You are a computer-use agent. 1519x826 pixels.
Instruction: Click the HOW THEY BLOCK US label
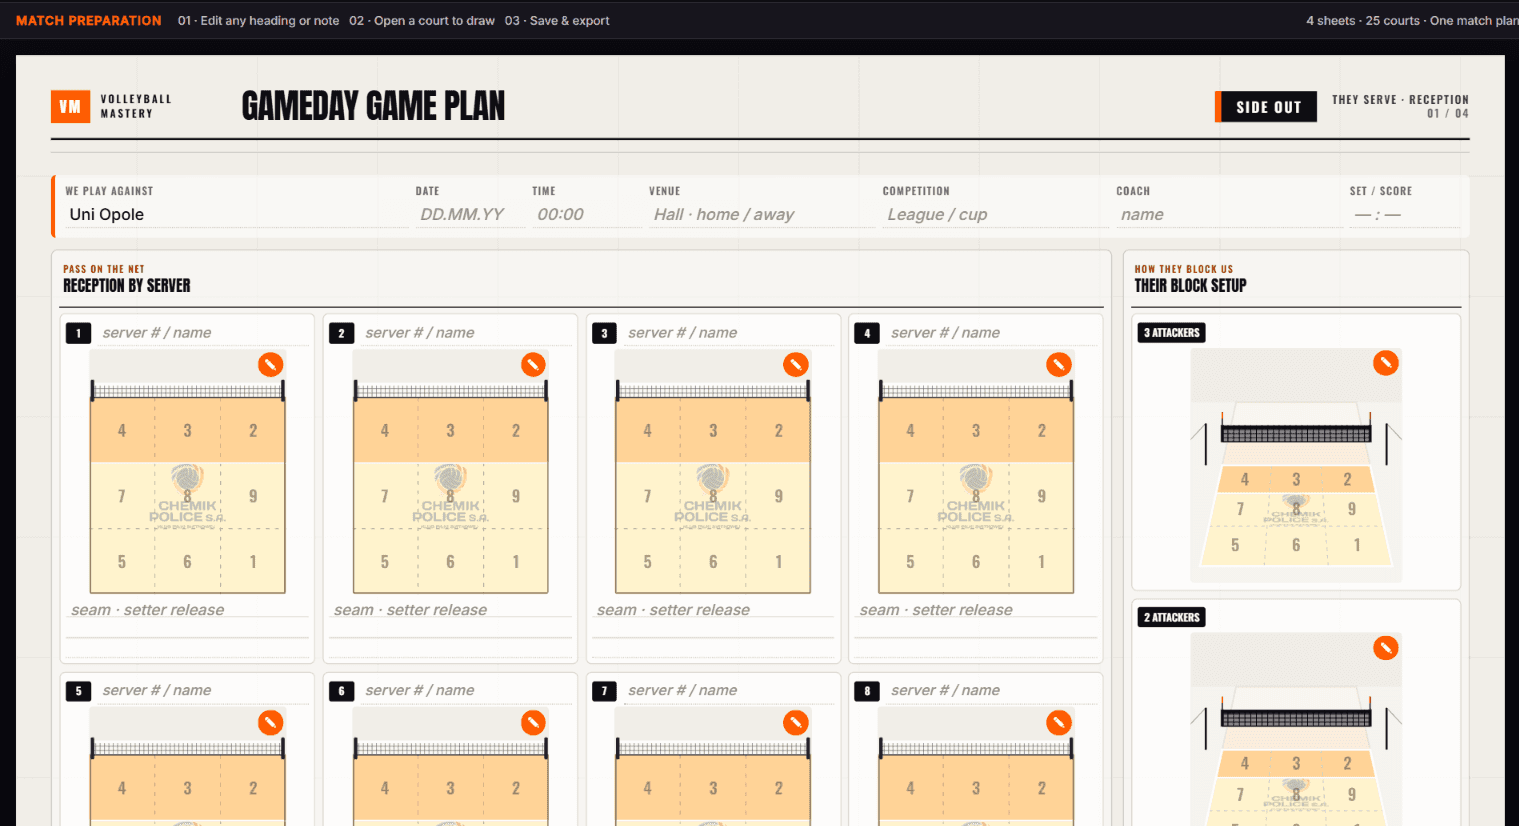(1184, 269)
